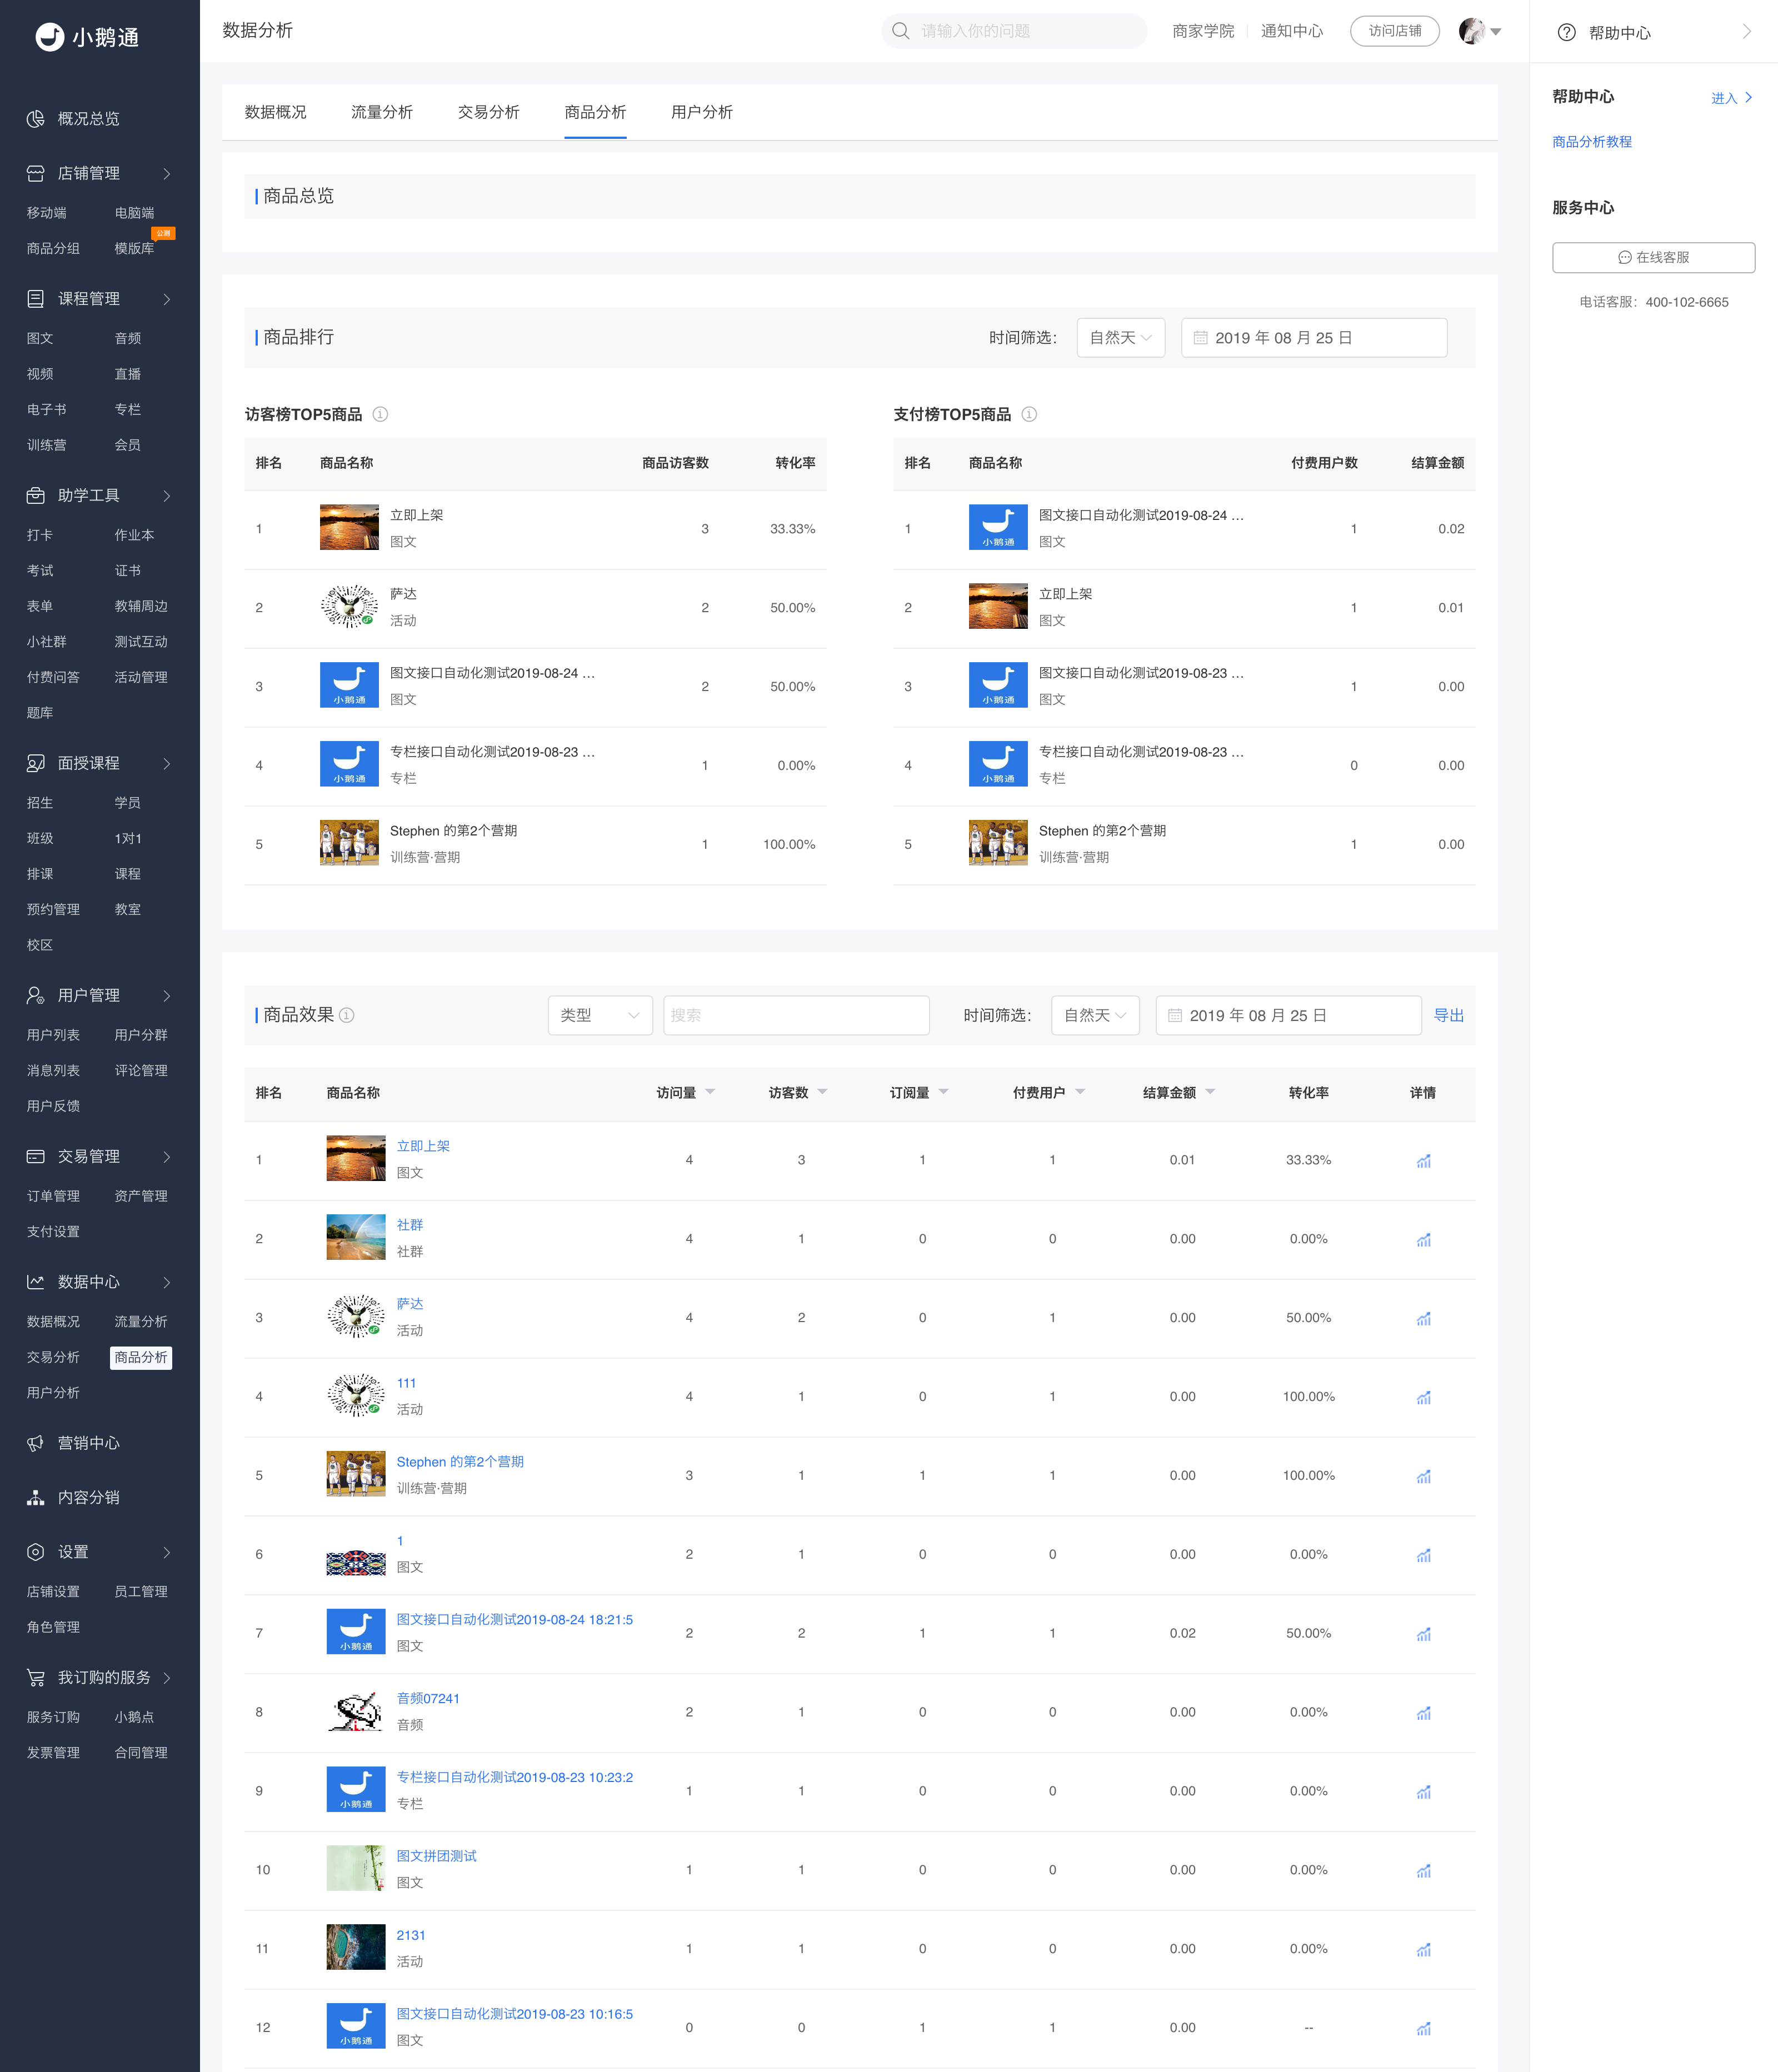Image resolution: width=1778 pixels, height=2072 pixels.
Task: Click the 小鹅通 logo
Action: coord(87,37)
